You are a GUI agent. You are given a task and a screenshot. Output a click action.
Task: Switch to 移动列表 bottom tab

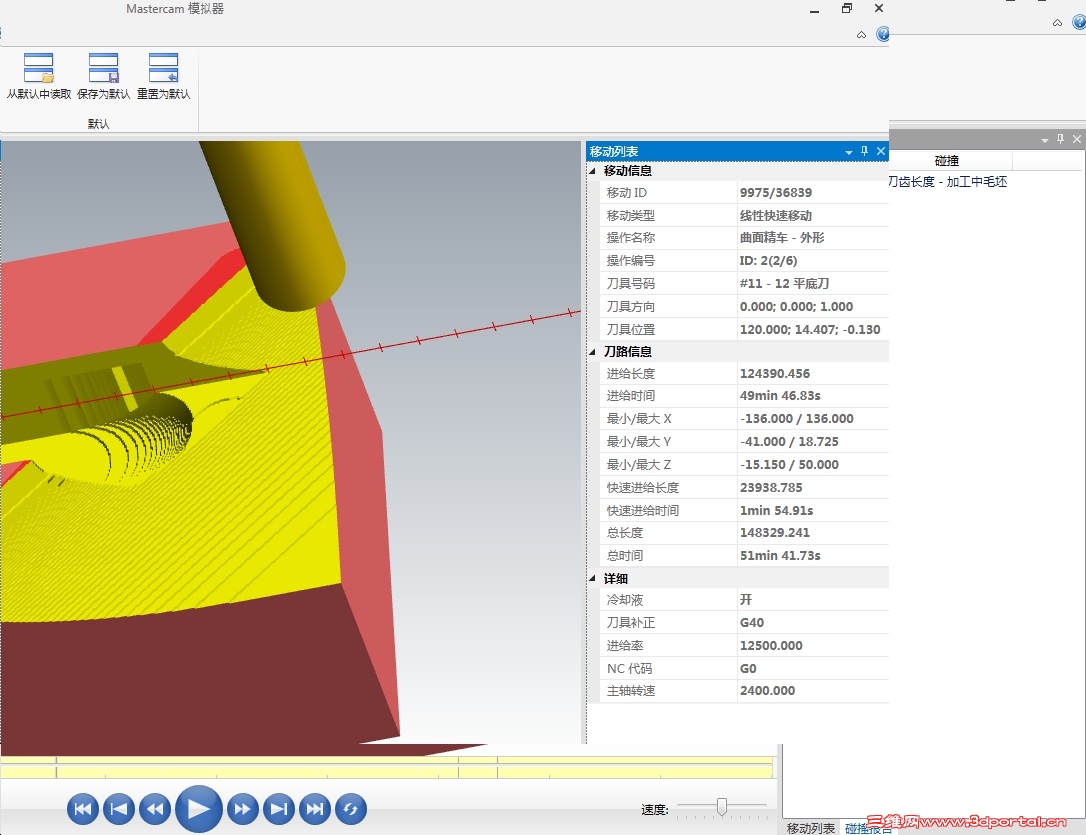click(x=811, y=828)
